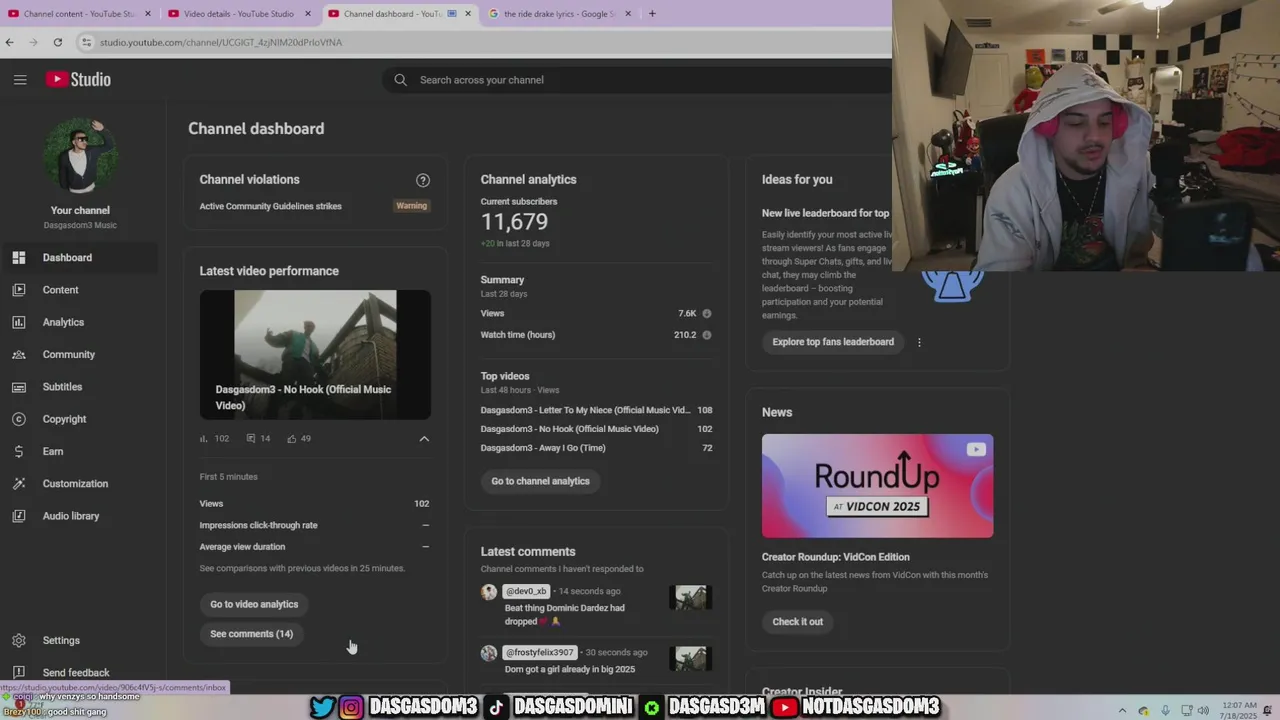Open the No Hook video thumbnail
This screenshot has width=1280, height=720.
tap(315, 355)
